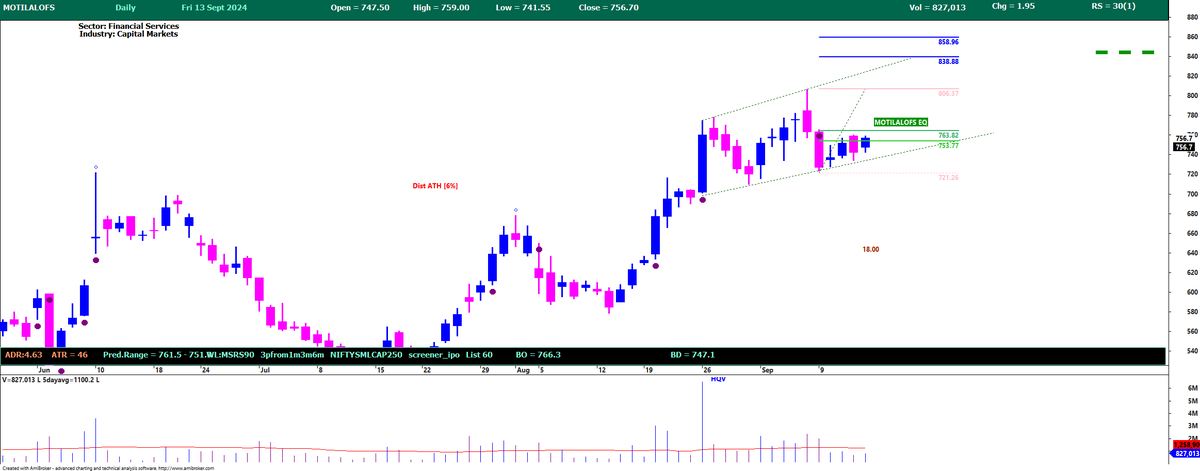Click the MOTILALOFS ticker symbol in header
Screen dimensions: 1200x471
tap(28, 8)
